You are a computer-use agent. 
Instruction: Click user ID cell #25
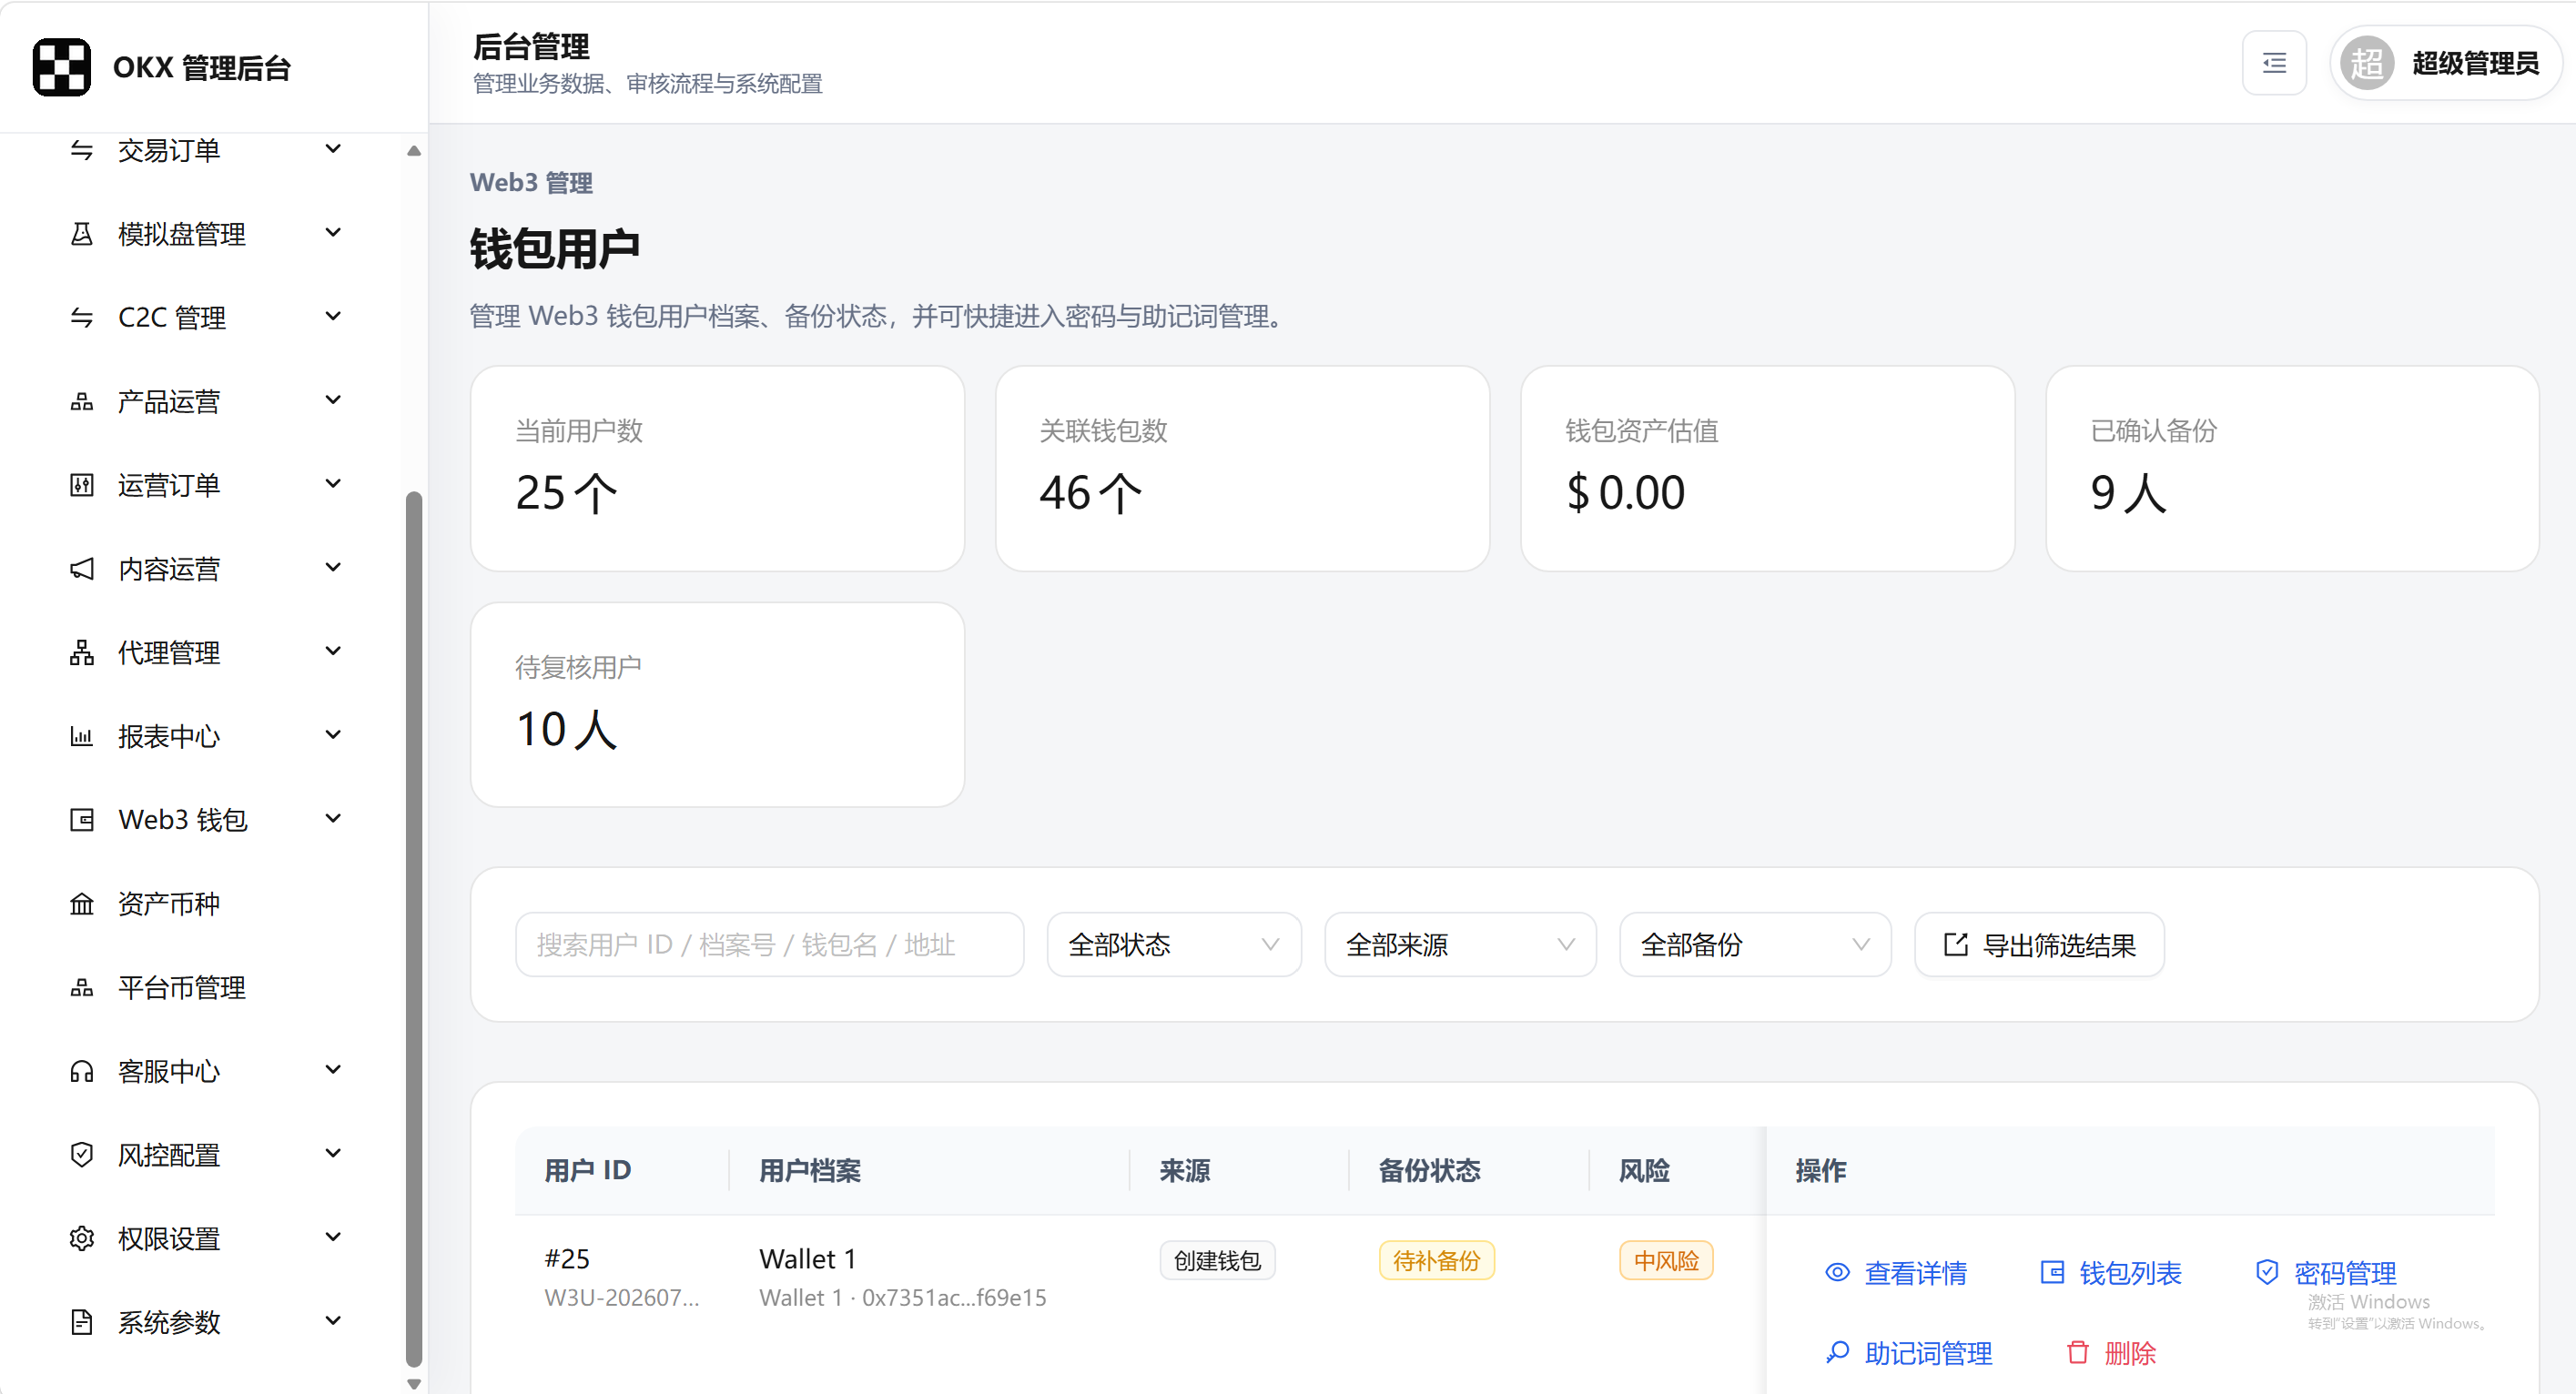[x=567, y=1258]
